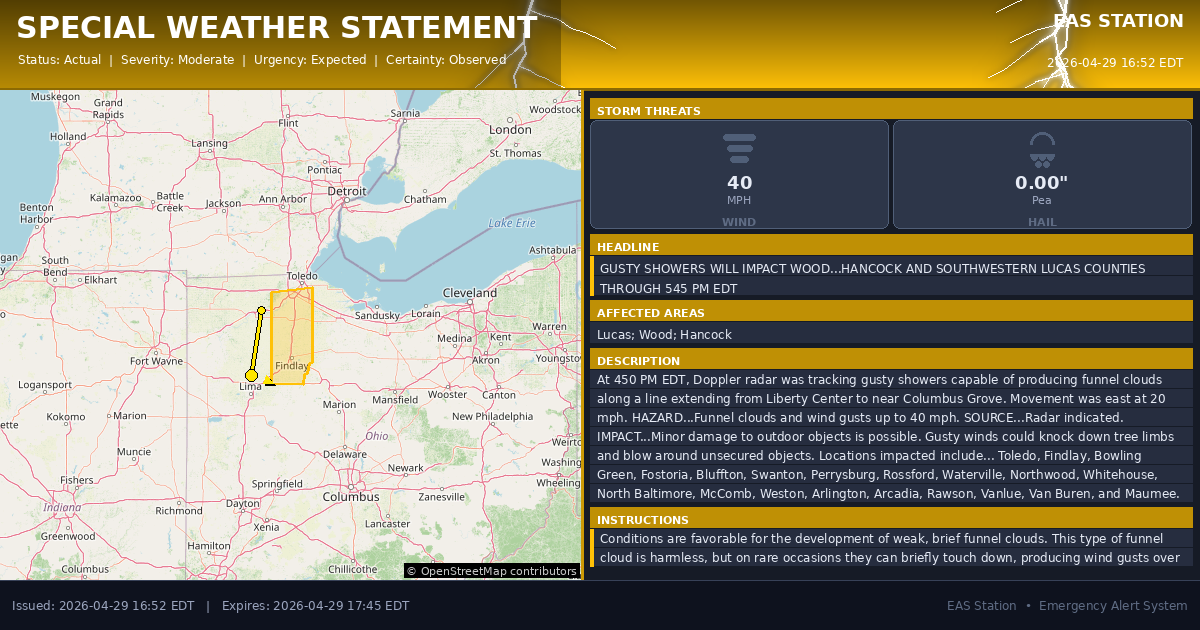Viewport: 1200px width, 630px height.
Task: Click the 0.00" hail size card
Action: coord(1041,175)
